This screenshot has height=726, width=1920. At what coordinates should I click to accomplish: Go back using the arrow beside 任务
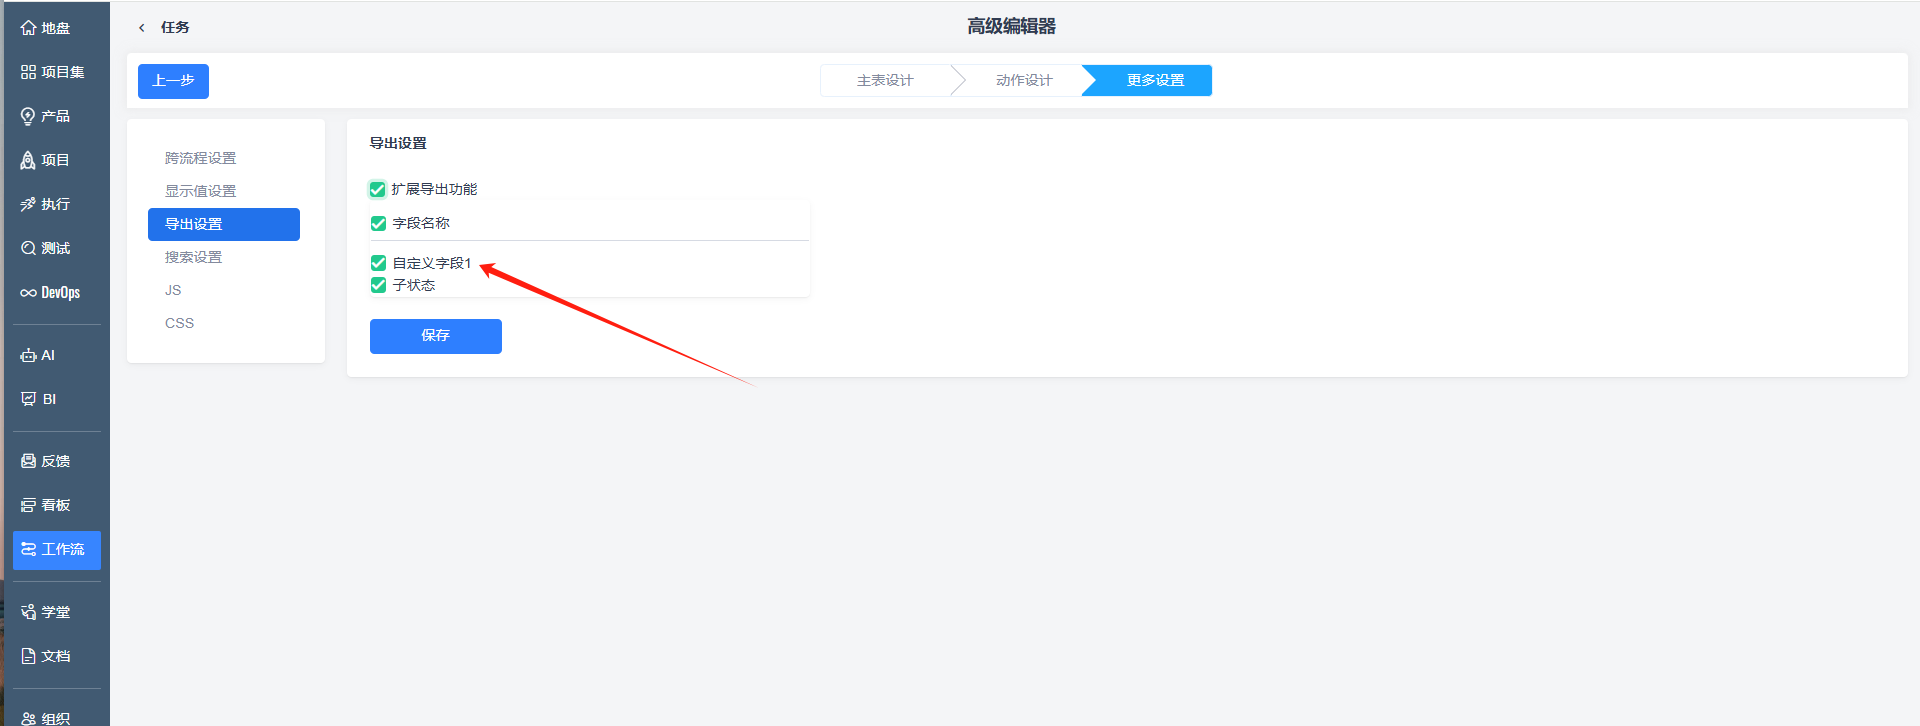(x=142, y=28)
